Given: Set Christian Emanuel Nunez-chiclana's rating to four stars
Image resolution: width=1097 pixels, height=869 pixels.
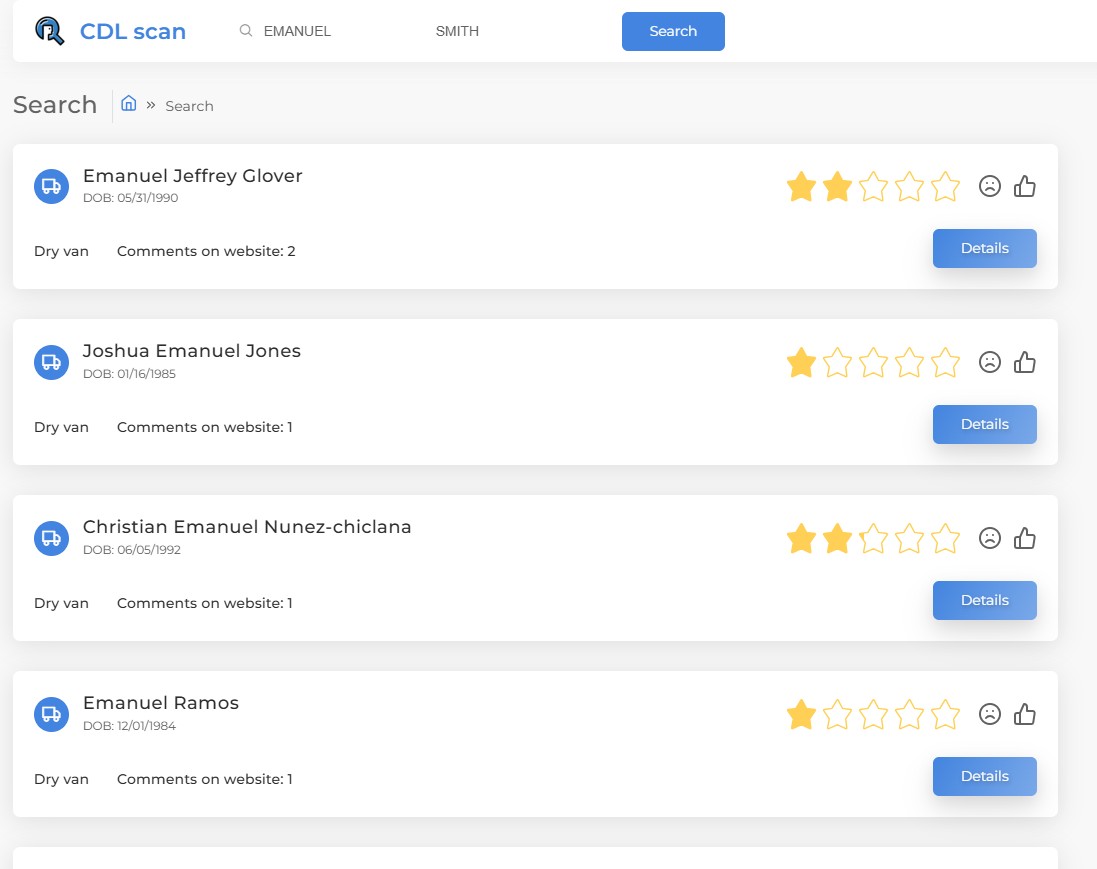Looking at the screenshot, I should click(909, 539).
